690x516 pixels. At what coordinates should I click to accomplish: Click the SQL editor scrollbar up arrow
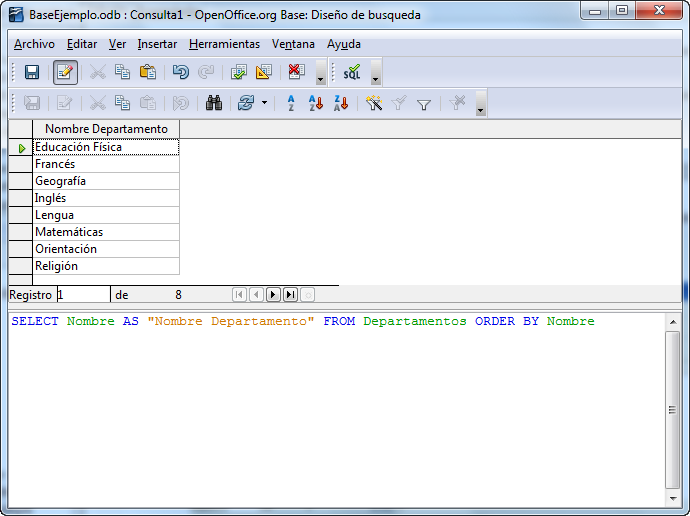tap(673, 322)
